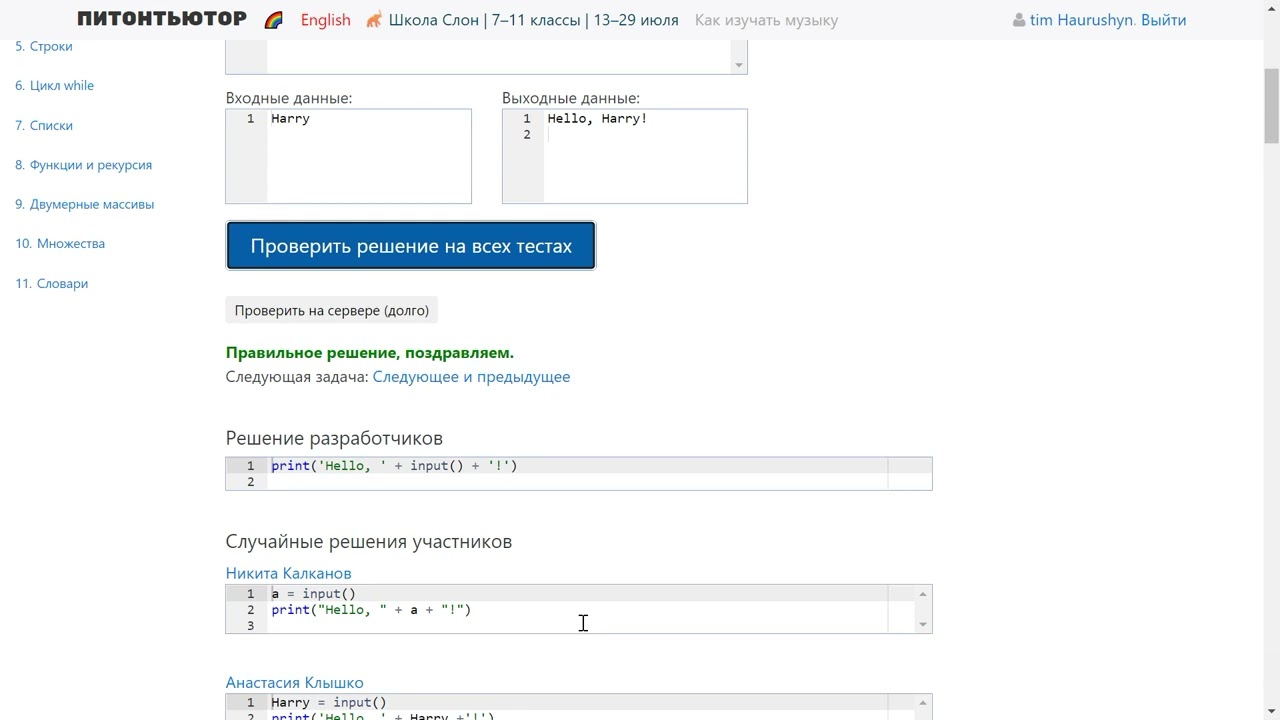Open lesson 5. Строки

coord(44,46)
